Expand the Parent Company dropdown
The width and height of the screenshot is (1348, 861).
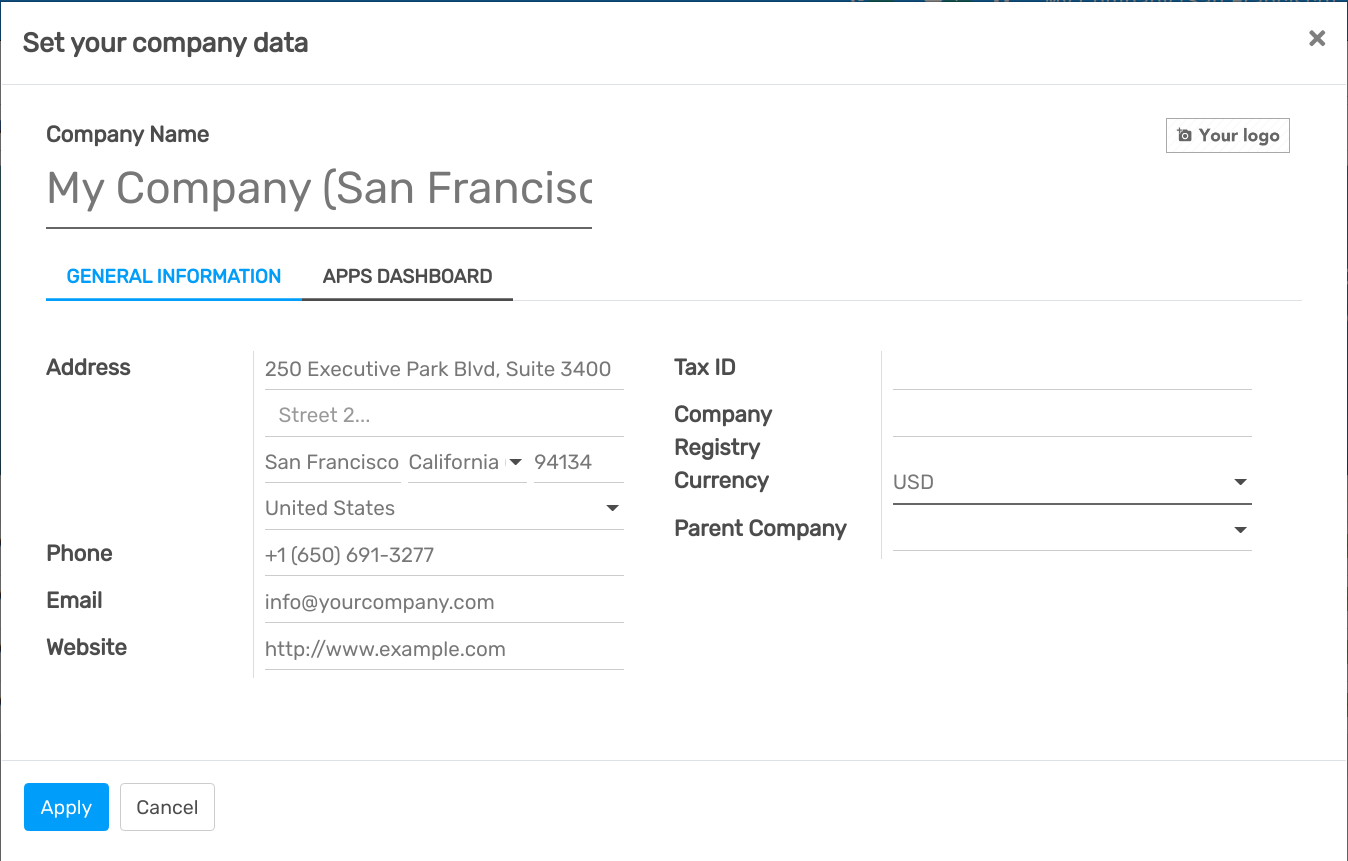pos(1240,530)
